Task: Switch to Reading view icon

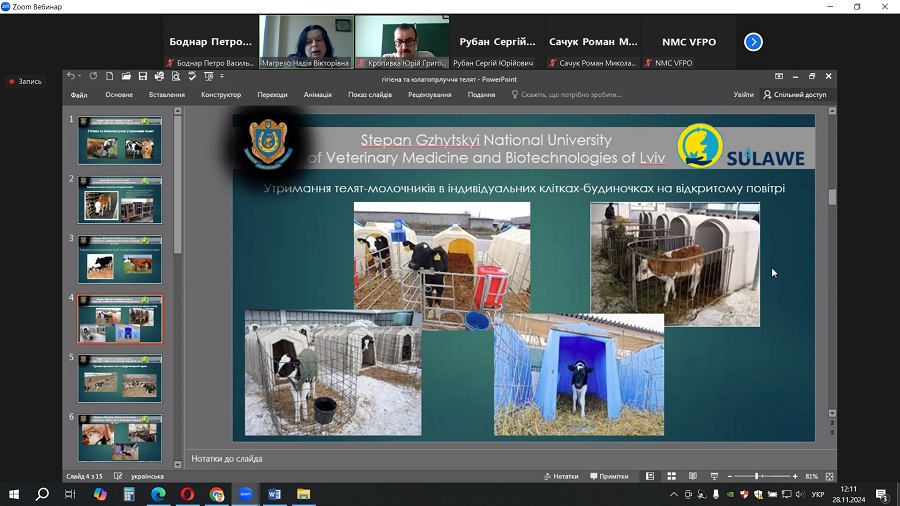Action: point(693,476)
